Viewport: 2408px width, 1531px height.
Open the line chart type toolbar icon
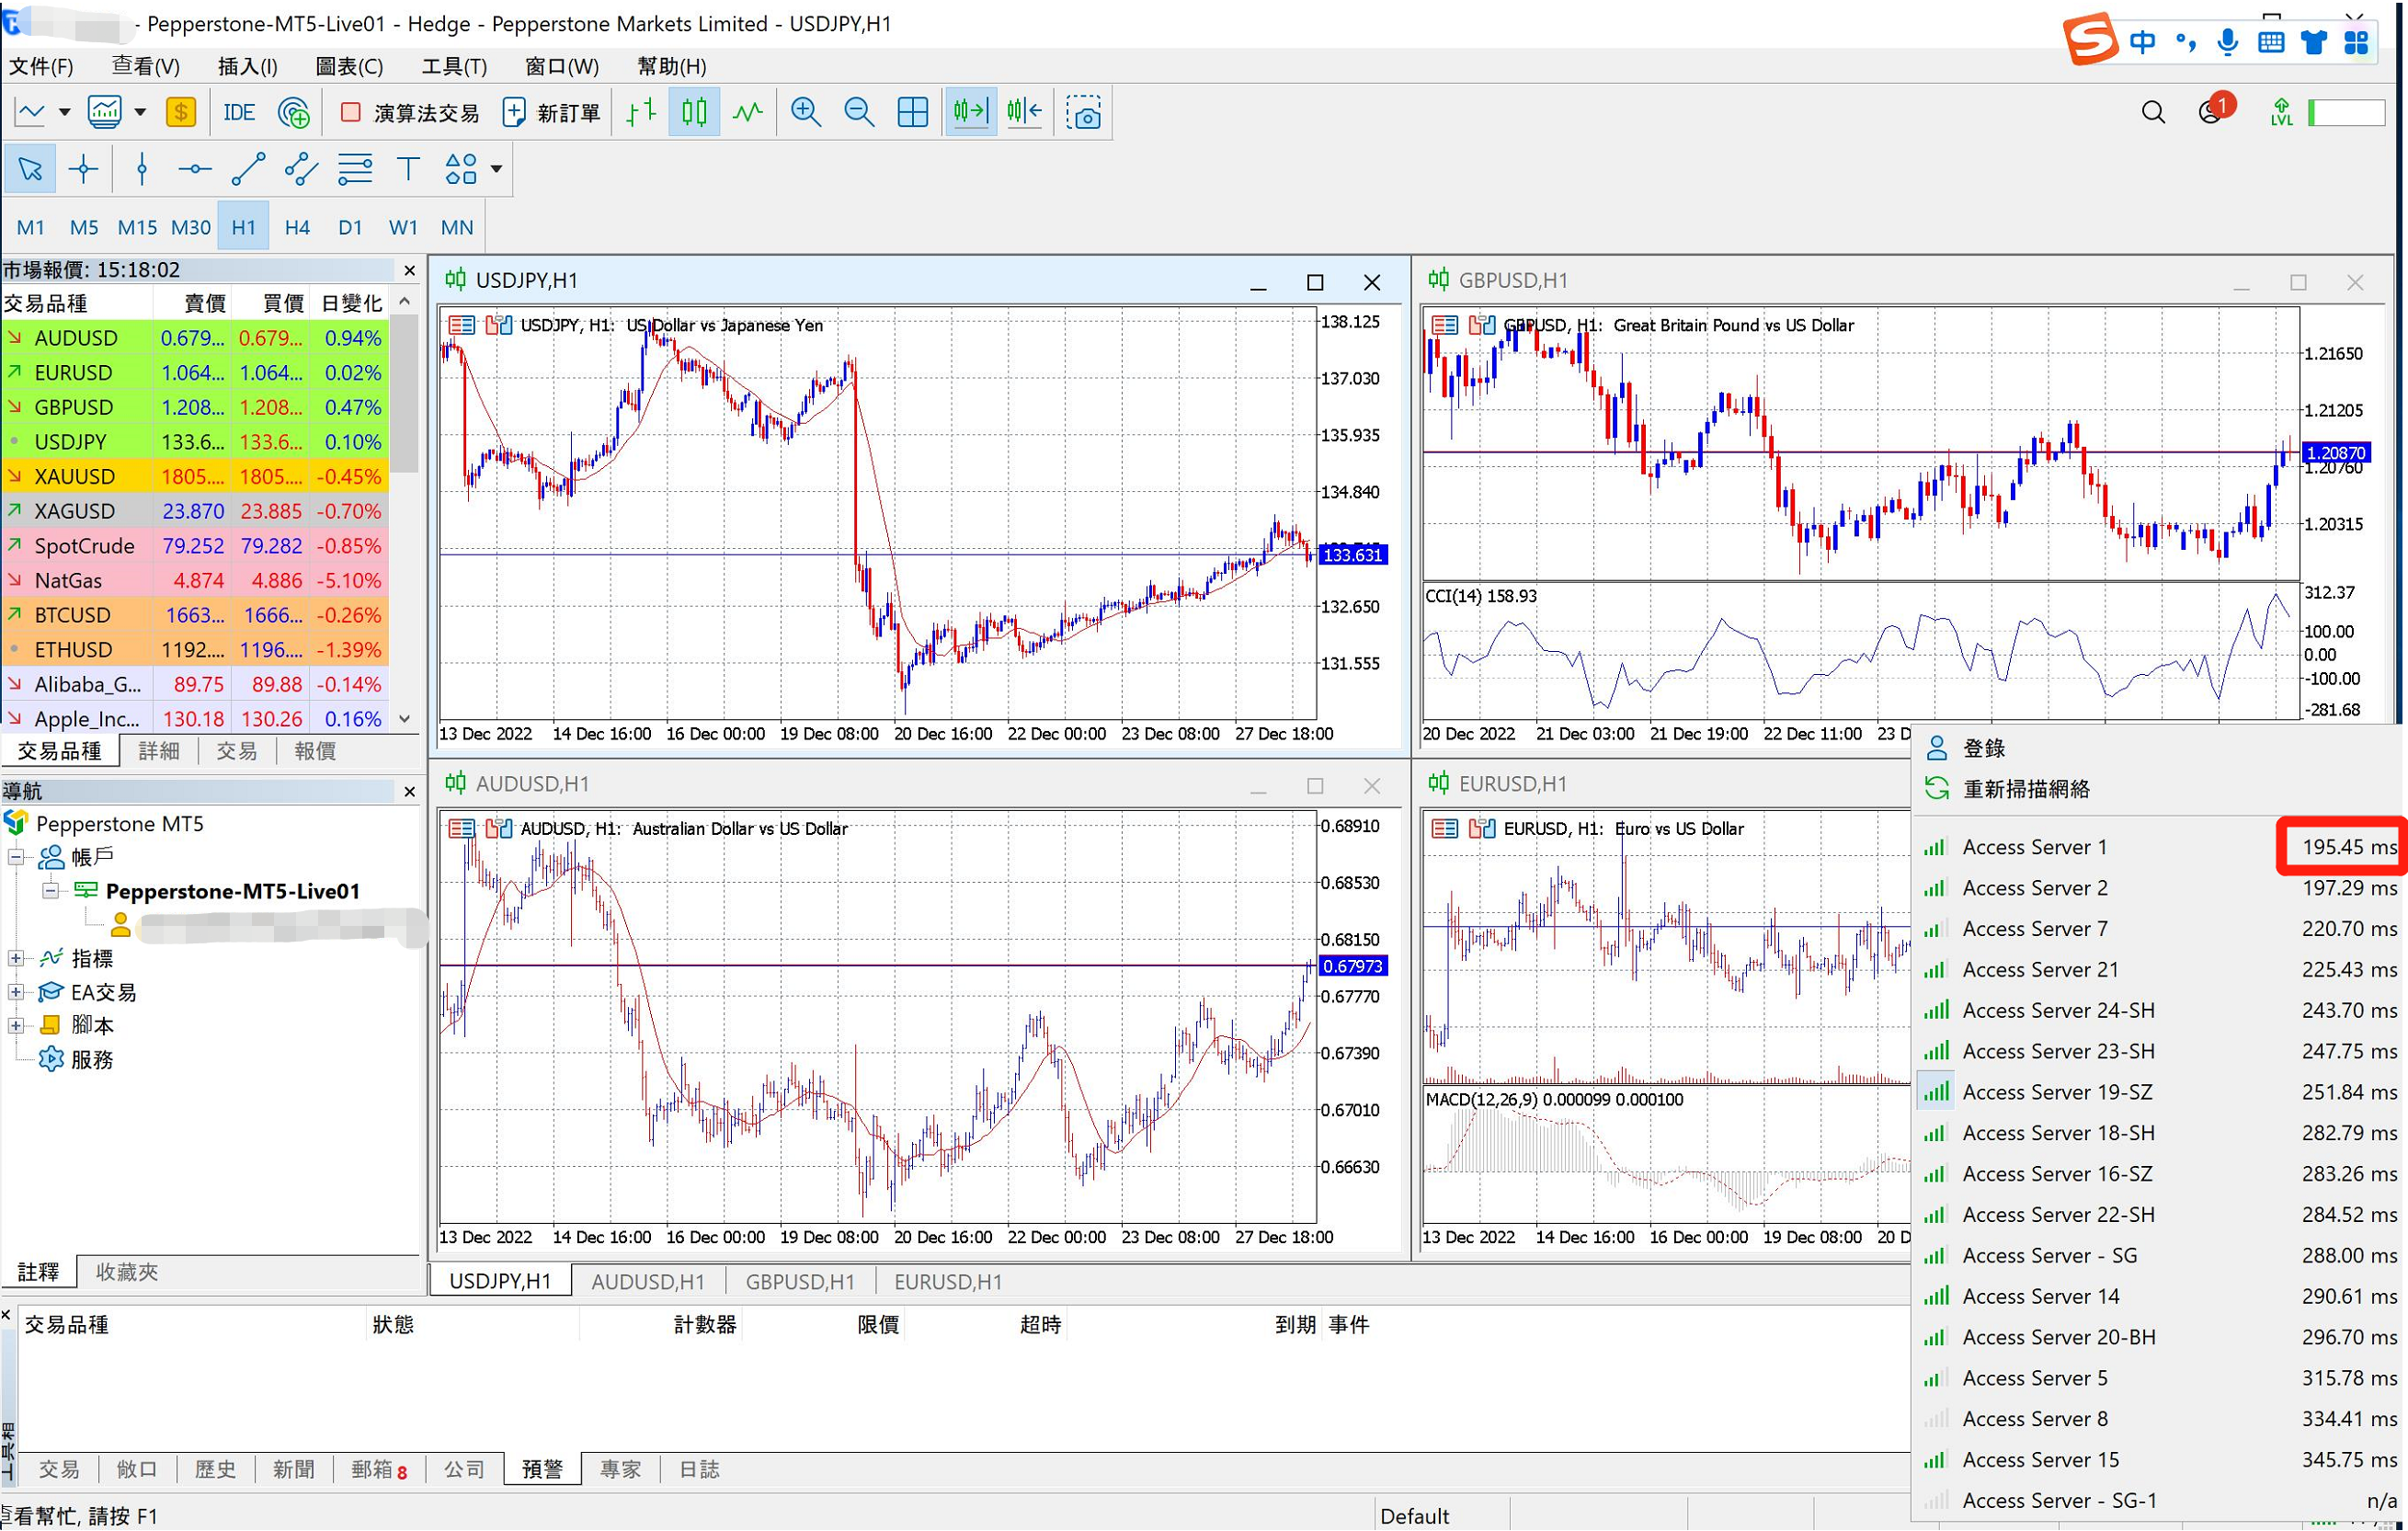click(31, 112)
